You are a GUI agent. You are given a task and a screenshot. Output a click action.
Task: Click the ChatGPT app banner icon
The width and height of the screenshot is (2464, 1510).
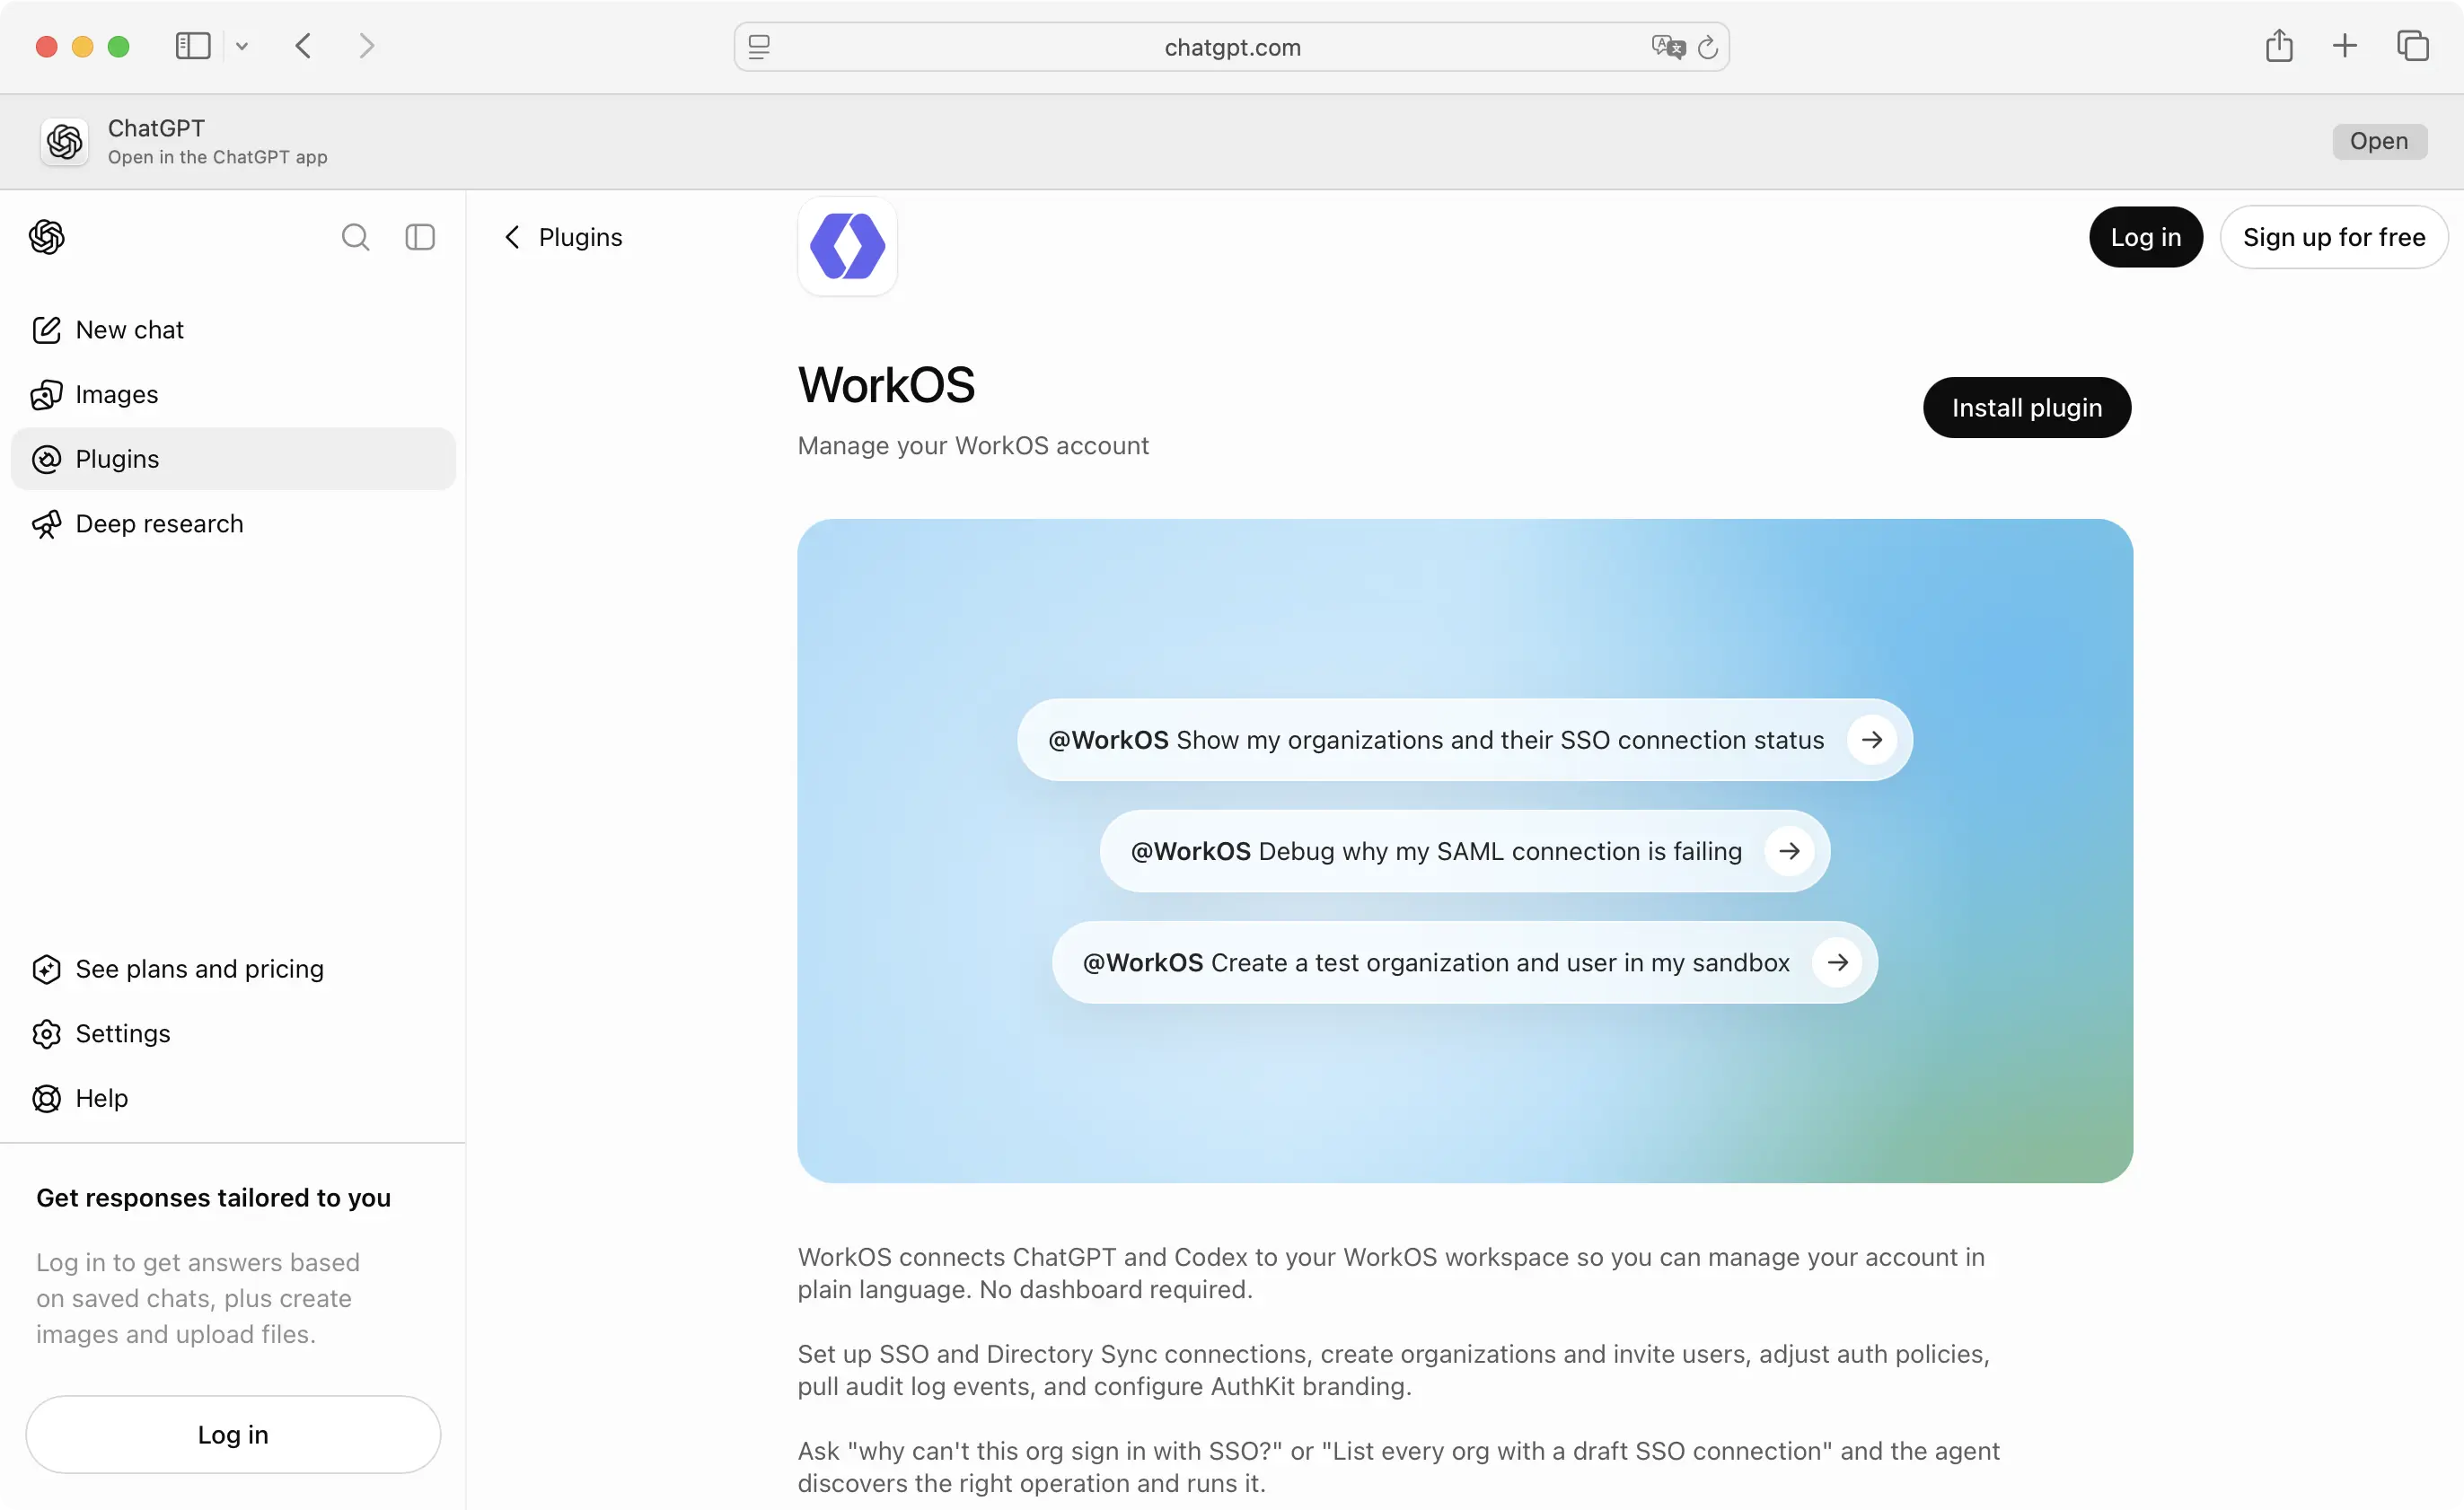65,141
